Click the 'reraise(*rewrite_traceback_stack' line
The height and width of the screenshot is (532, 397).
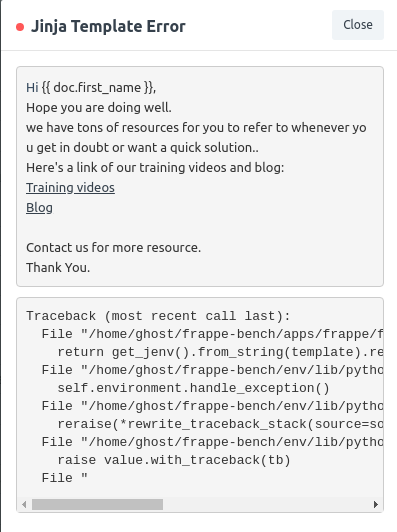point(220,424)
